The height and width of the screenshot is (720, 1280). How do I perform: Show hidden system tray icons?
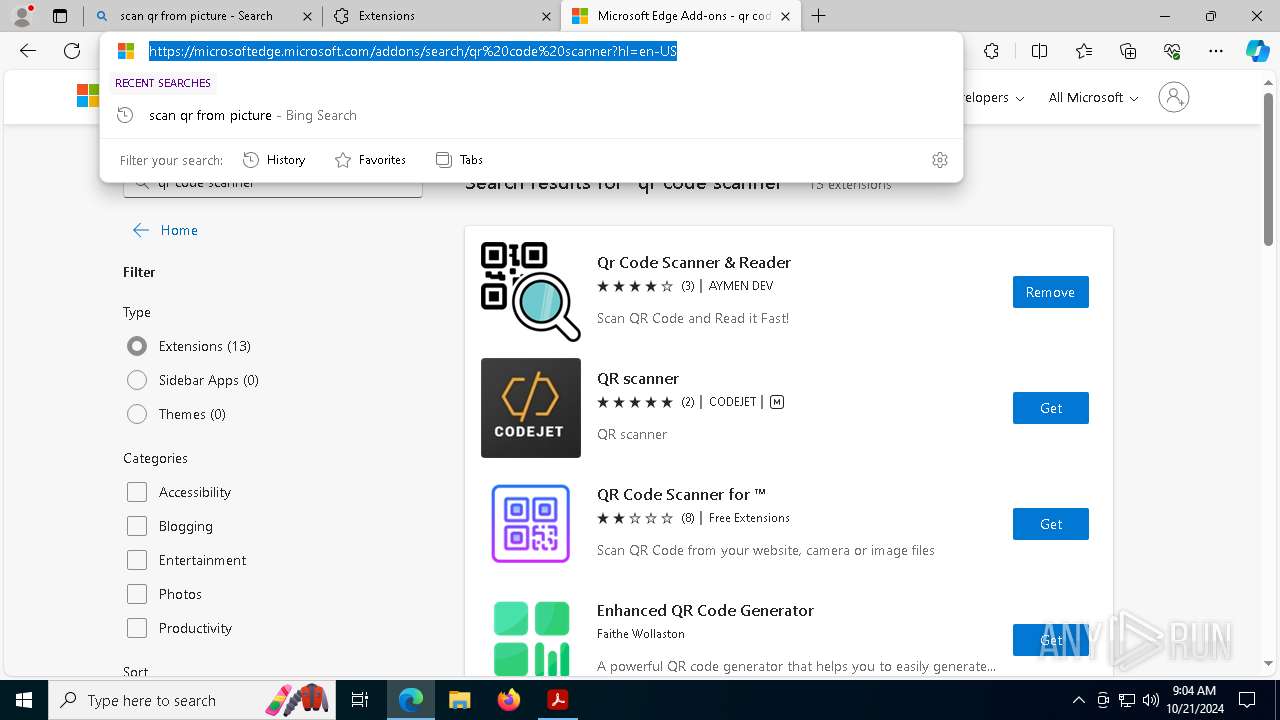click(1078, 700)
